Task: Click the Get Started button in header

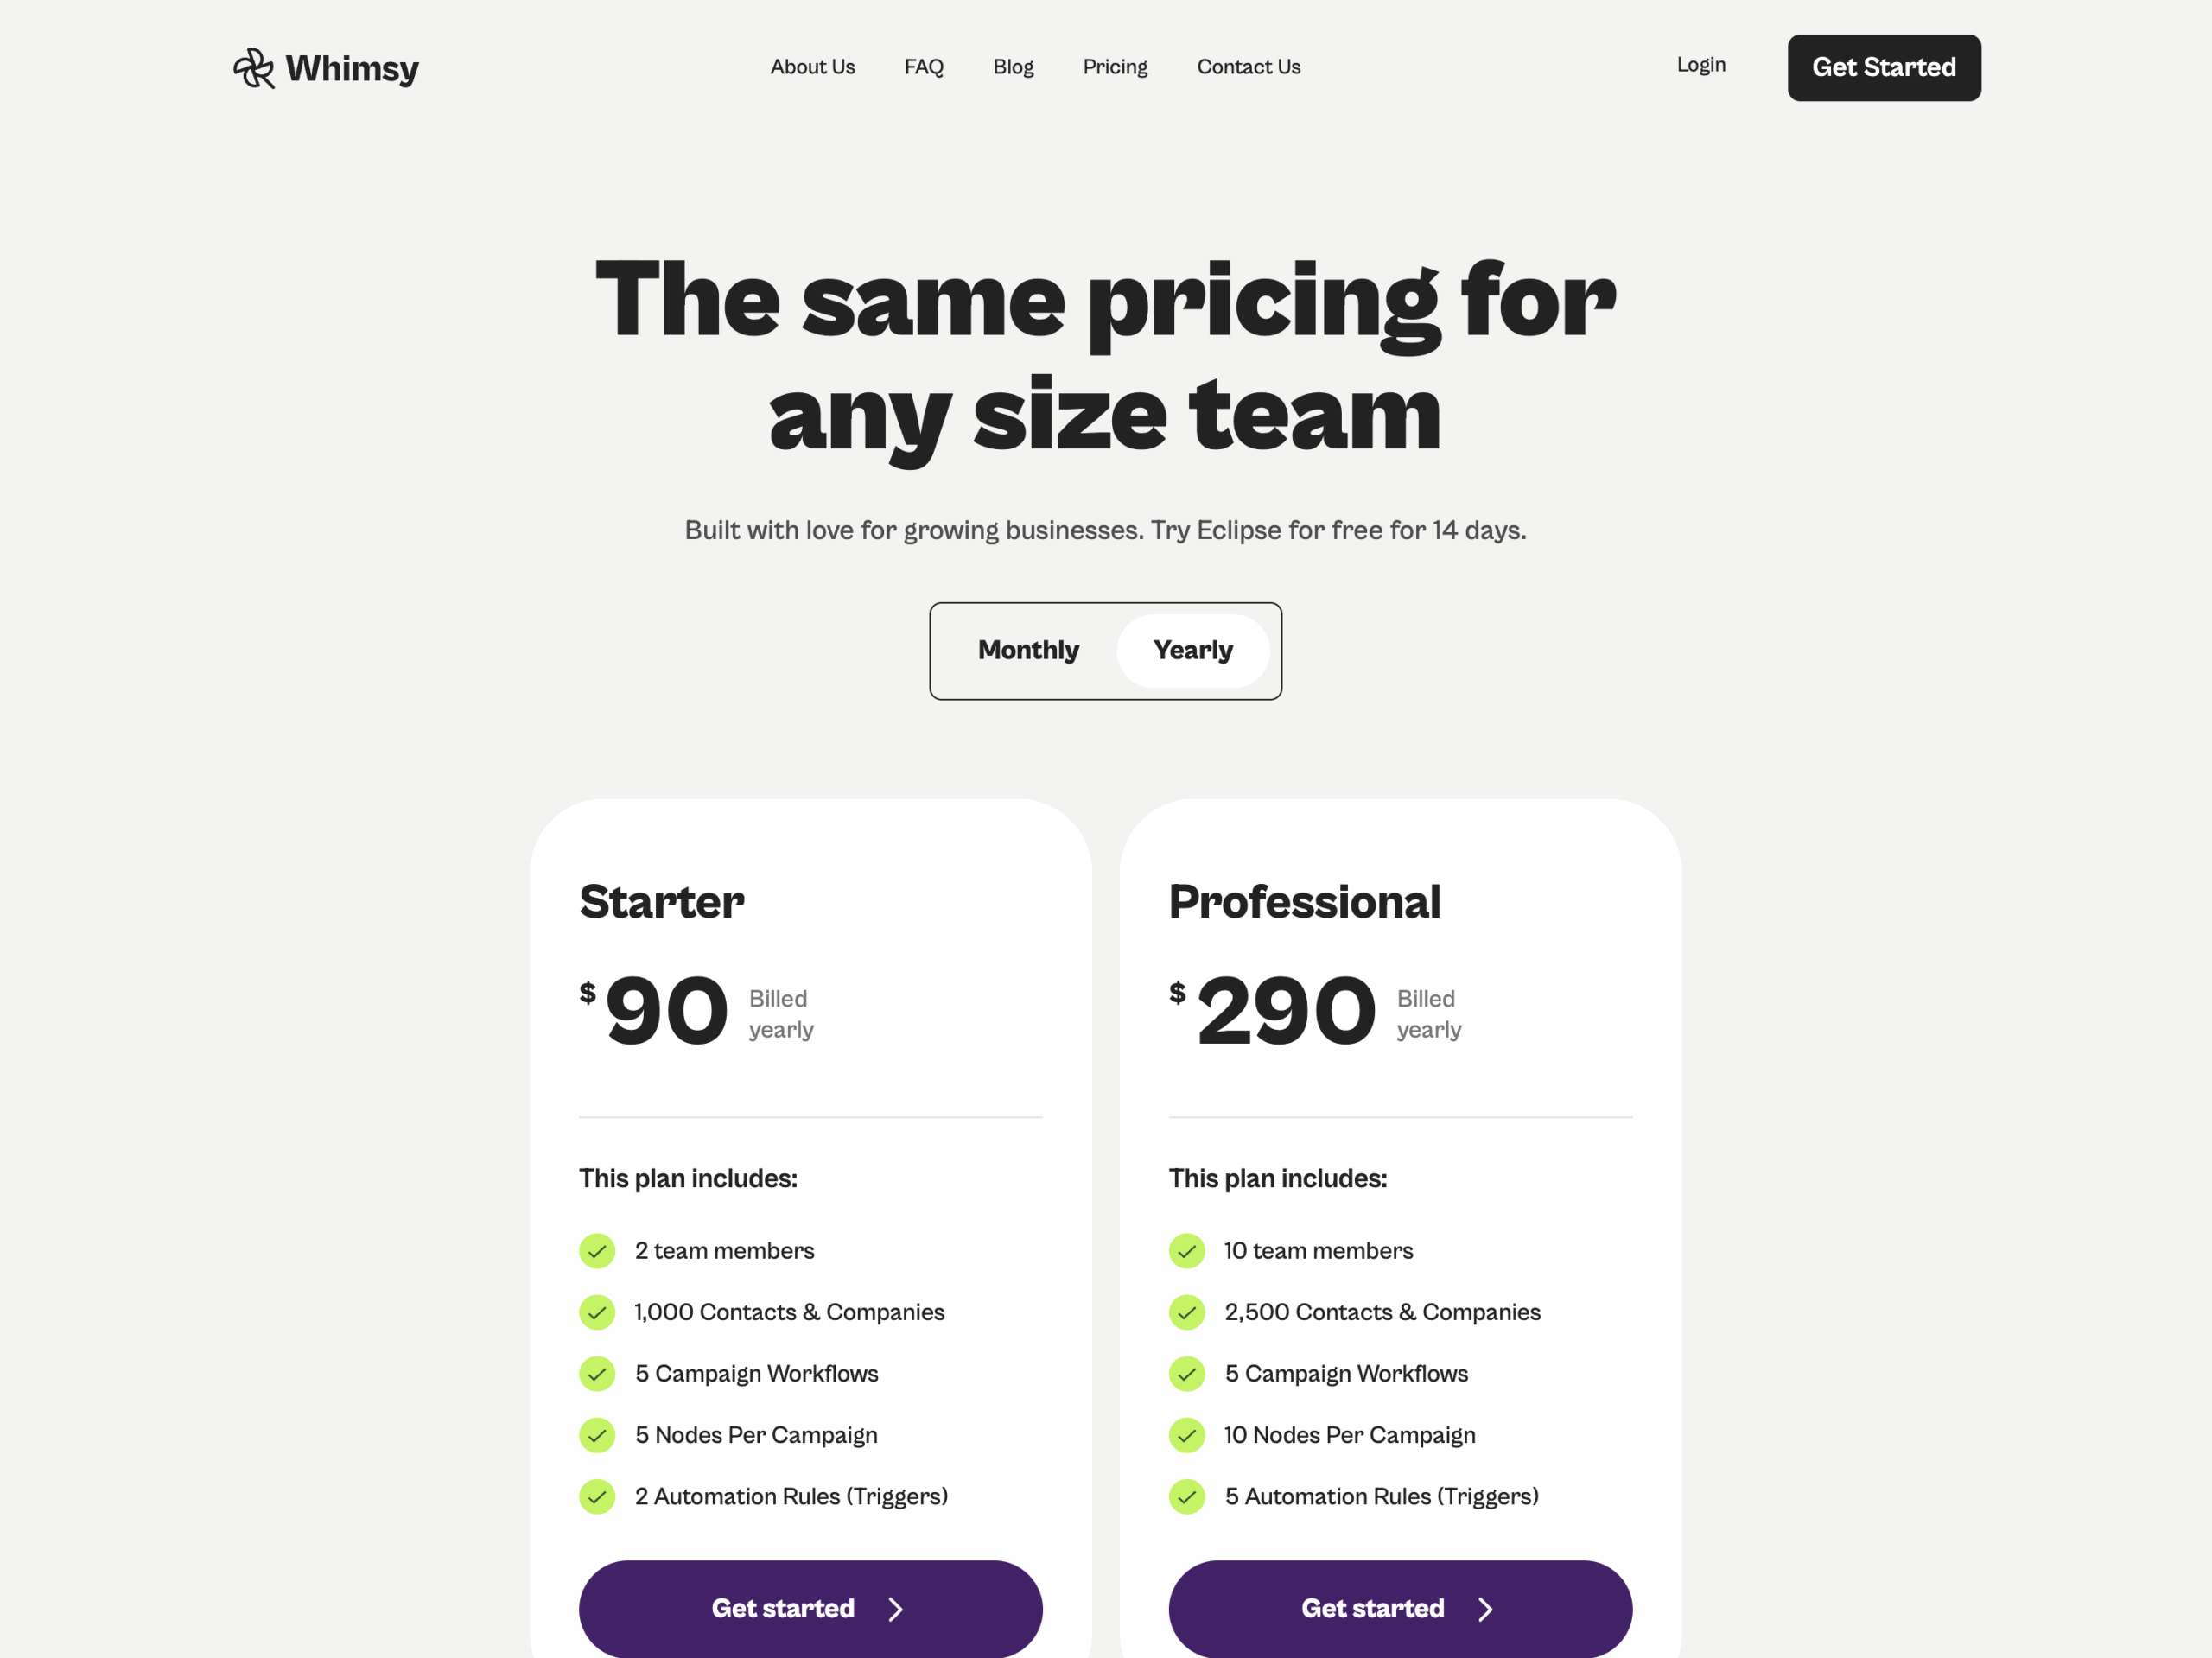Action: [1883, 67]
